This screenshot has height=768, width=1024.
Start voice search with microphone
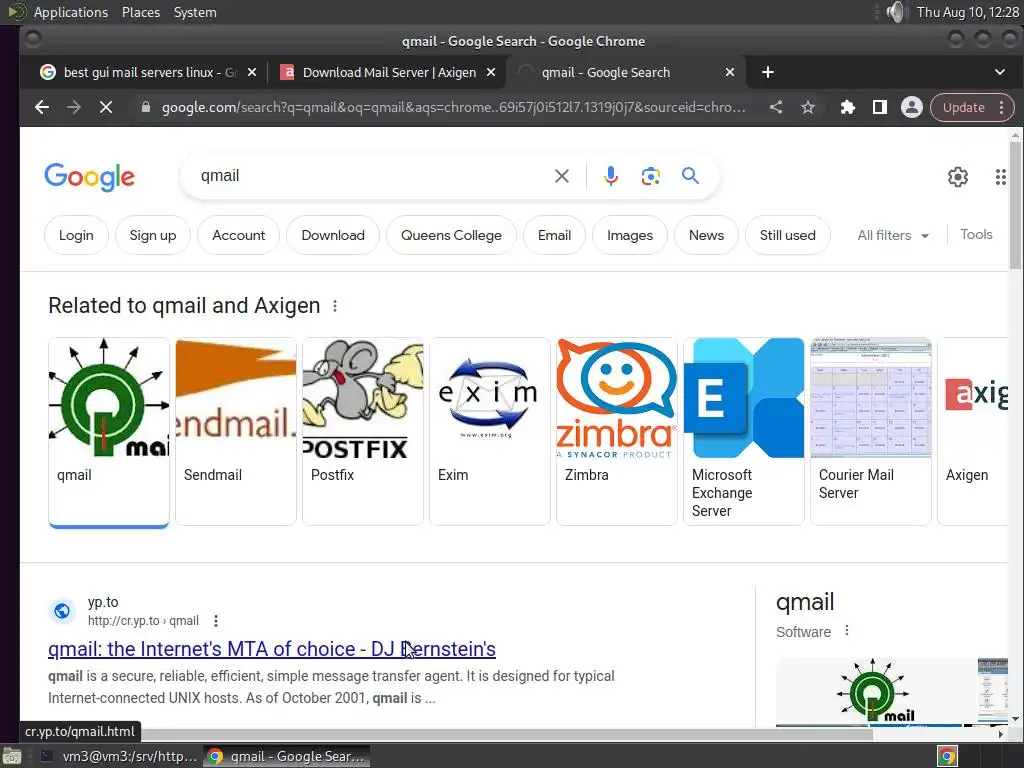(x=611, y=176)
